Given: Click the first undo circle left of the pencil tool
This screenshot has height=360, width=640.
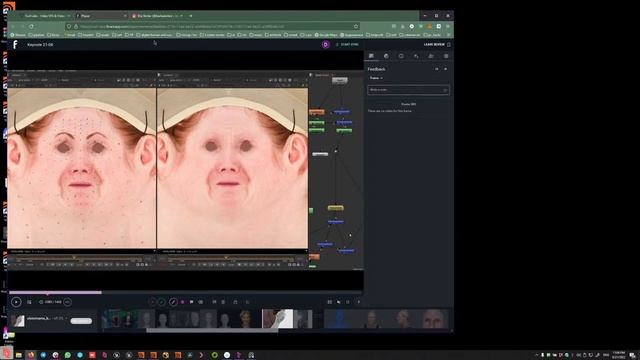Looking at the screenshot, I should [153, 302].
